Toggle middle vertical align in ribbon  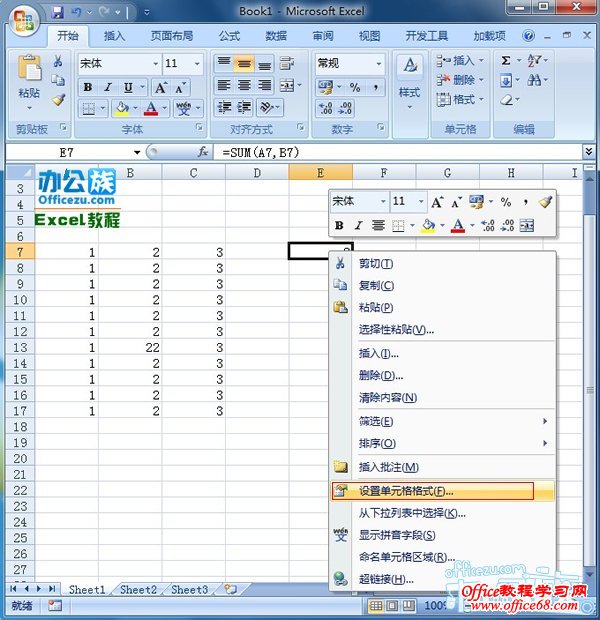[244, 63]
